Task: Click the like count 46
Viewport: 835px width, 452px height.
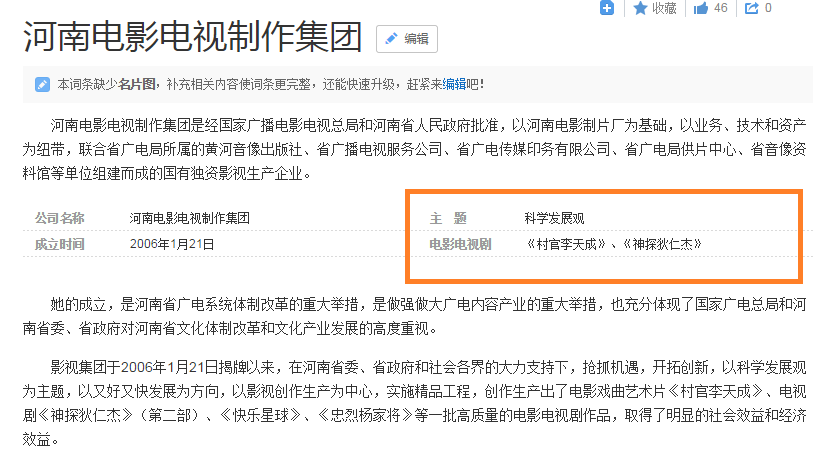Action: [x=721, y=8]
